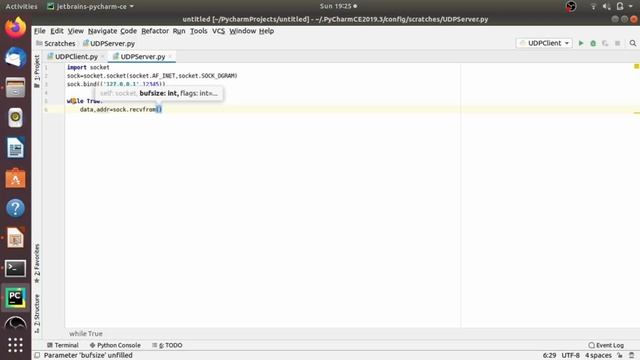
Task: Run with coverage icon in the toolbar
Action: (x=605, y=43)
